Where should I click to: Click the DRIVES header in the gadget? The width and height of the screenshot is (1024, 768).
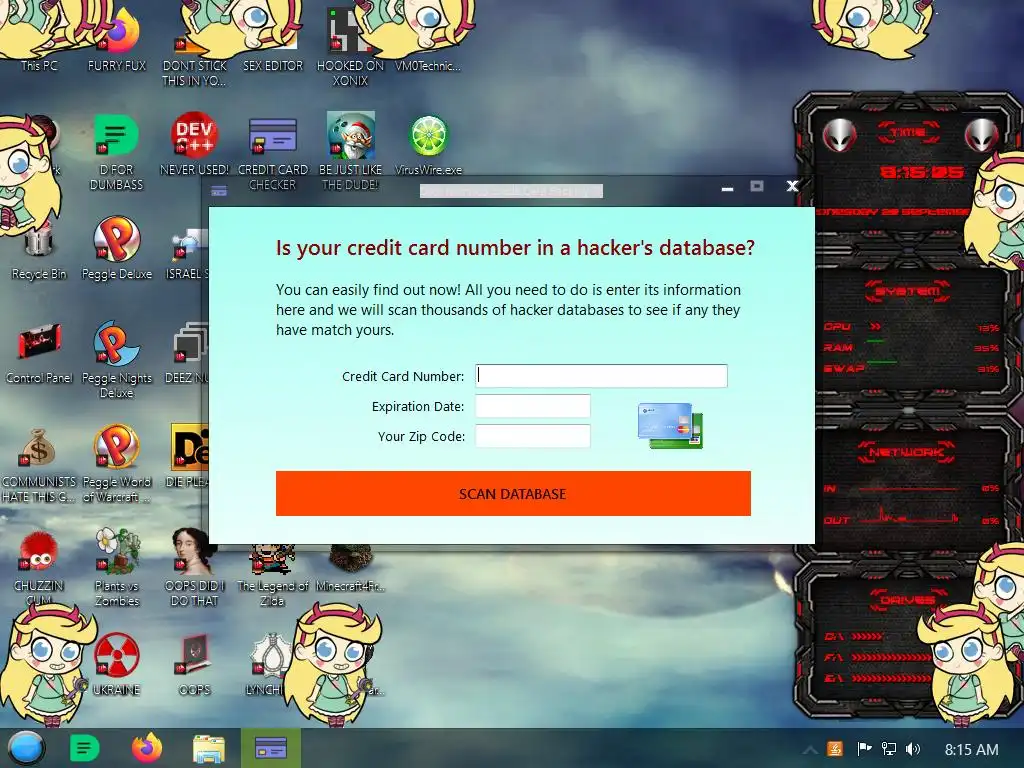point(907,599)
